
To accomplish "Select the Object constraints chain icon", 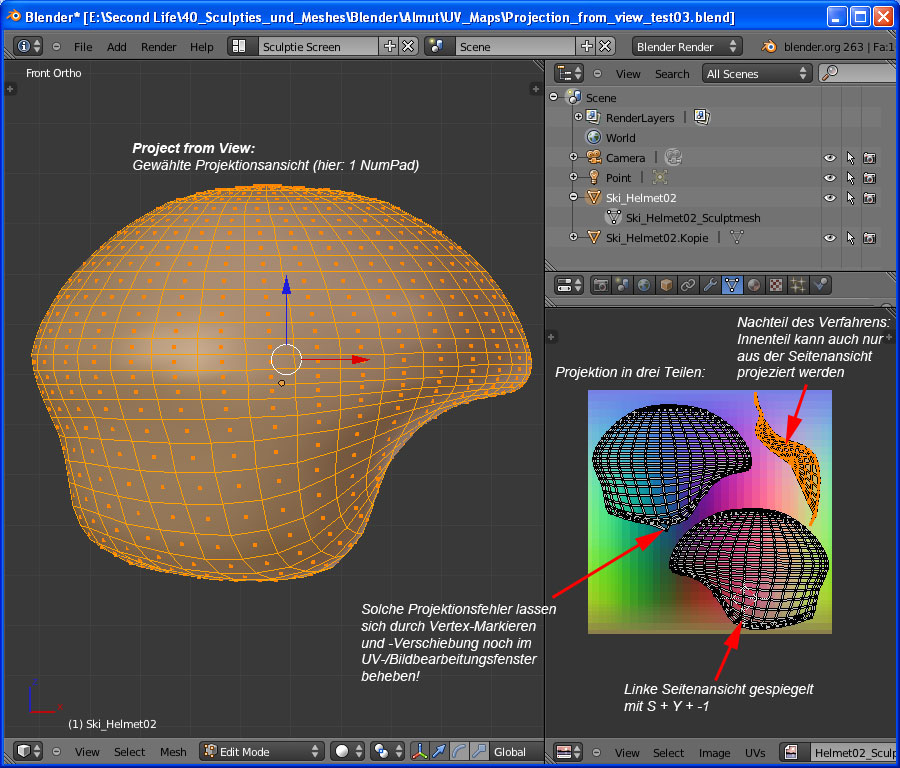I will pos(687,285).
